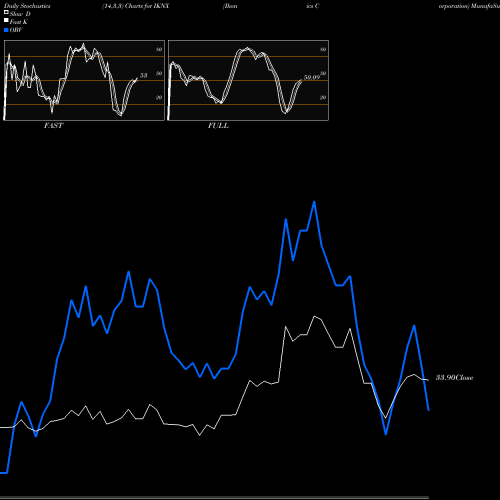Click the 80 axis label in FULL chart
500x500 pixels.
coord(323,49)
